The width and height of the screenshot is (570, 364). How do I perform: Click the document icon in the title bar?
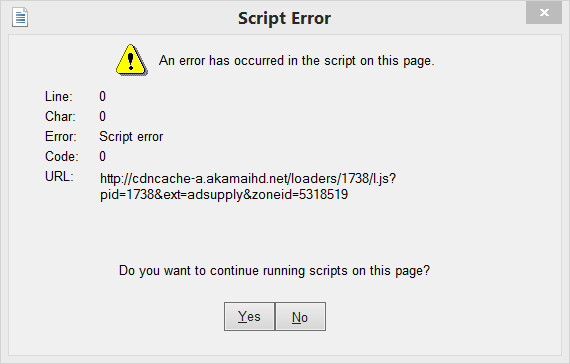click(x=20, y=17)
